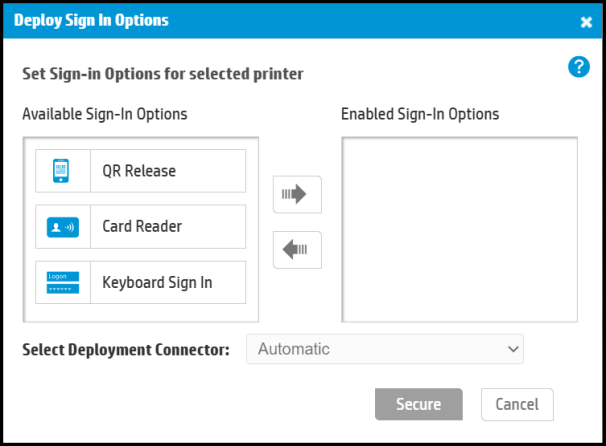Click the Available Sign-In Options heading
Image resolution: width=606 pixels, height=446 pixels.
click(105, 113)
